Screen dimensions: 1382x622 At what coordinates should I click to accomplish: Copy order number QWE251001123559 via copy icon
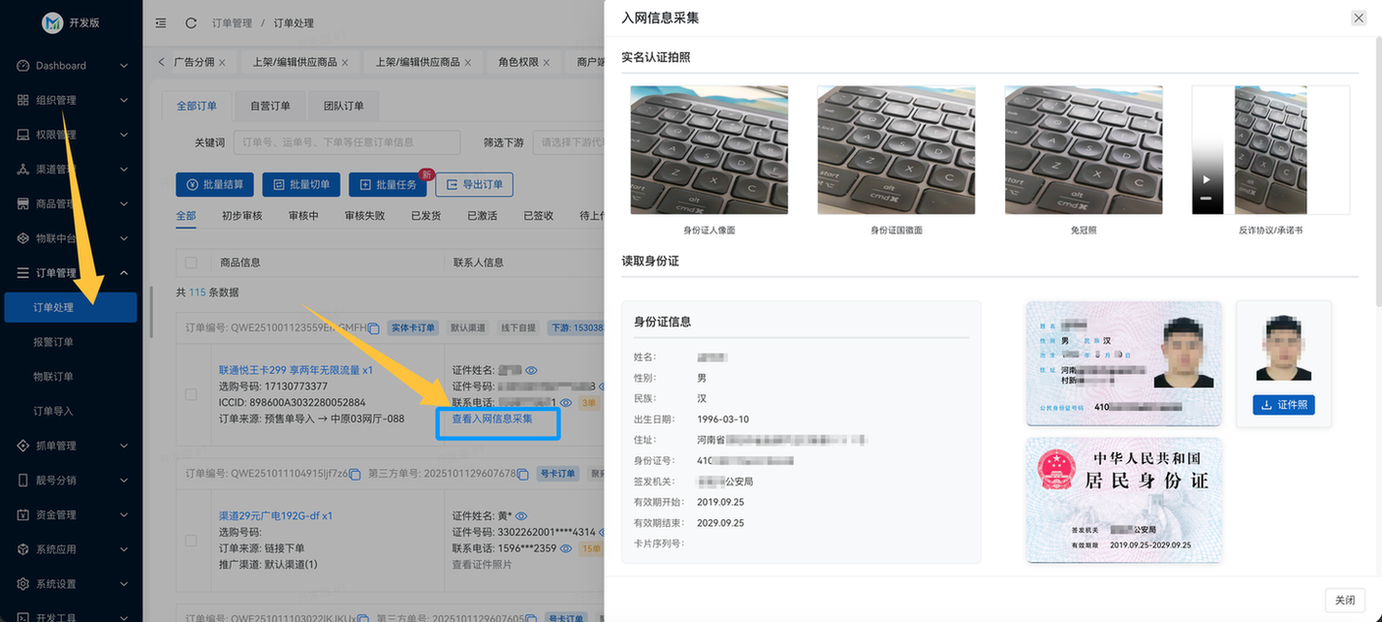coord(373,328)
